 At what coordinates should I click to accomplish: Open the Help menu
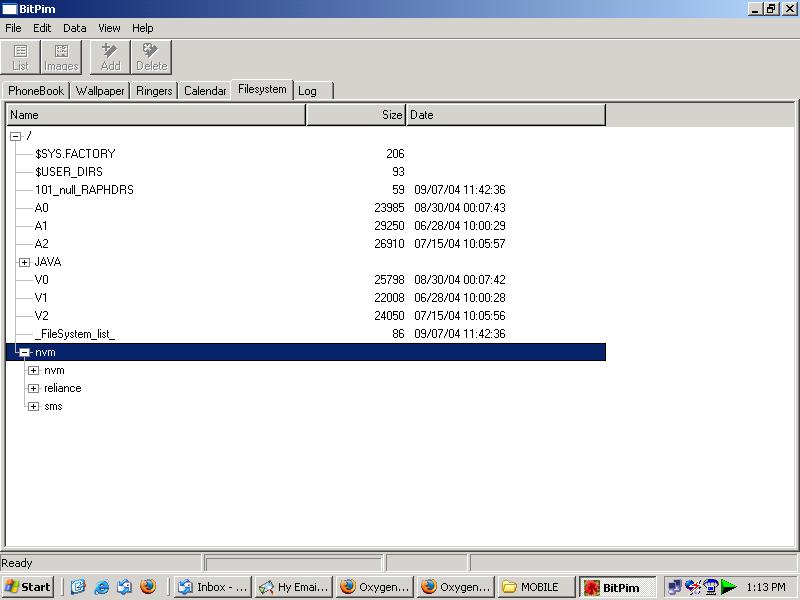click(x=142, y=28)
